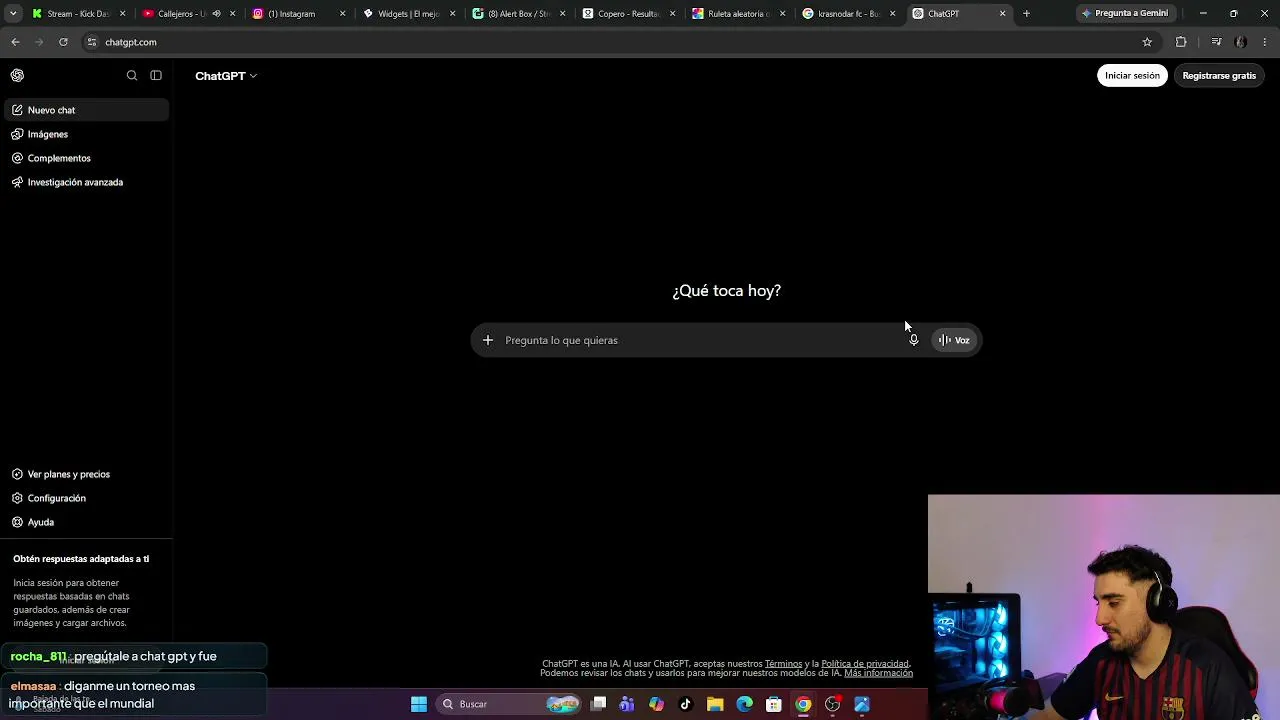Image resolution: width=1280 pixels, height=720 pixels.
Task: Click the Chrome icon on the taskbar
Action: tap(803, 704)
